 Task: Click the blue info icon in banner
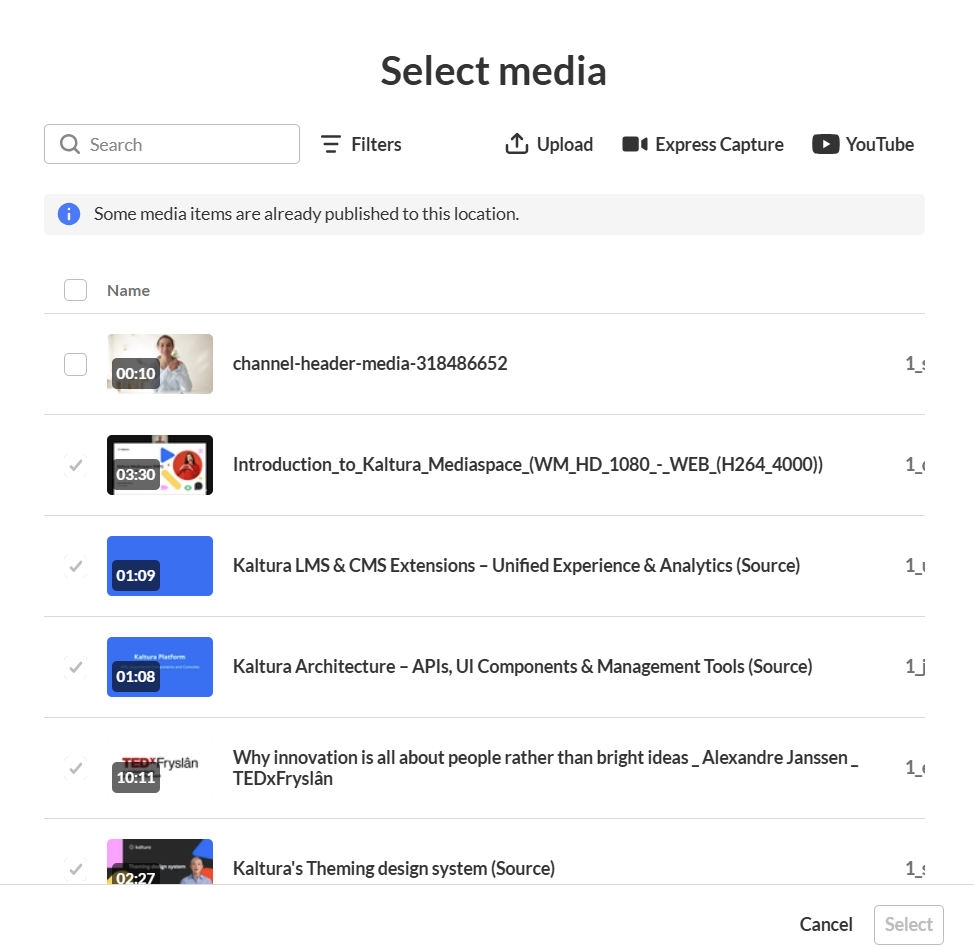click(69, 214)
